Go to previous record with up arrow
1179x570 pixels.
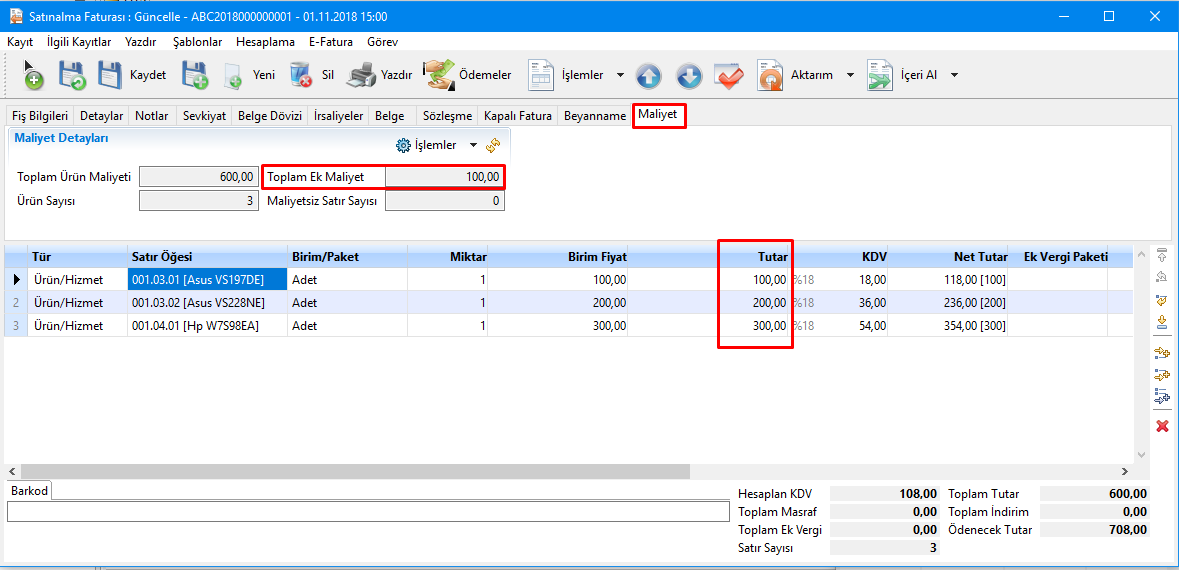648,76
